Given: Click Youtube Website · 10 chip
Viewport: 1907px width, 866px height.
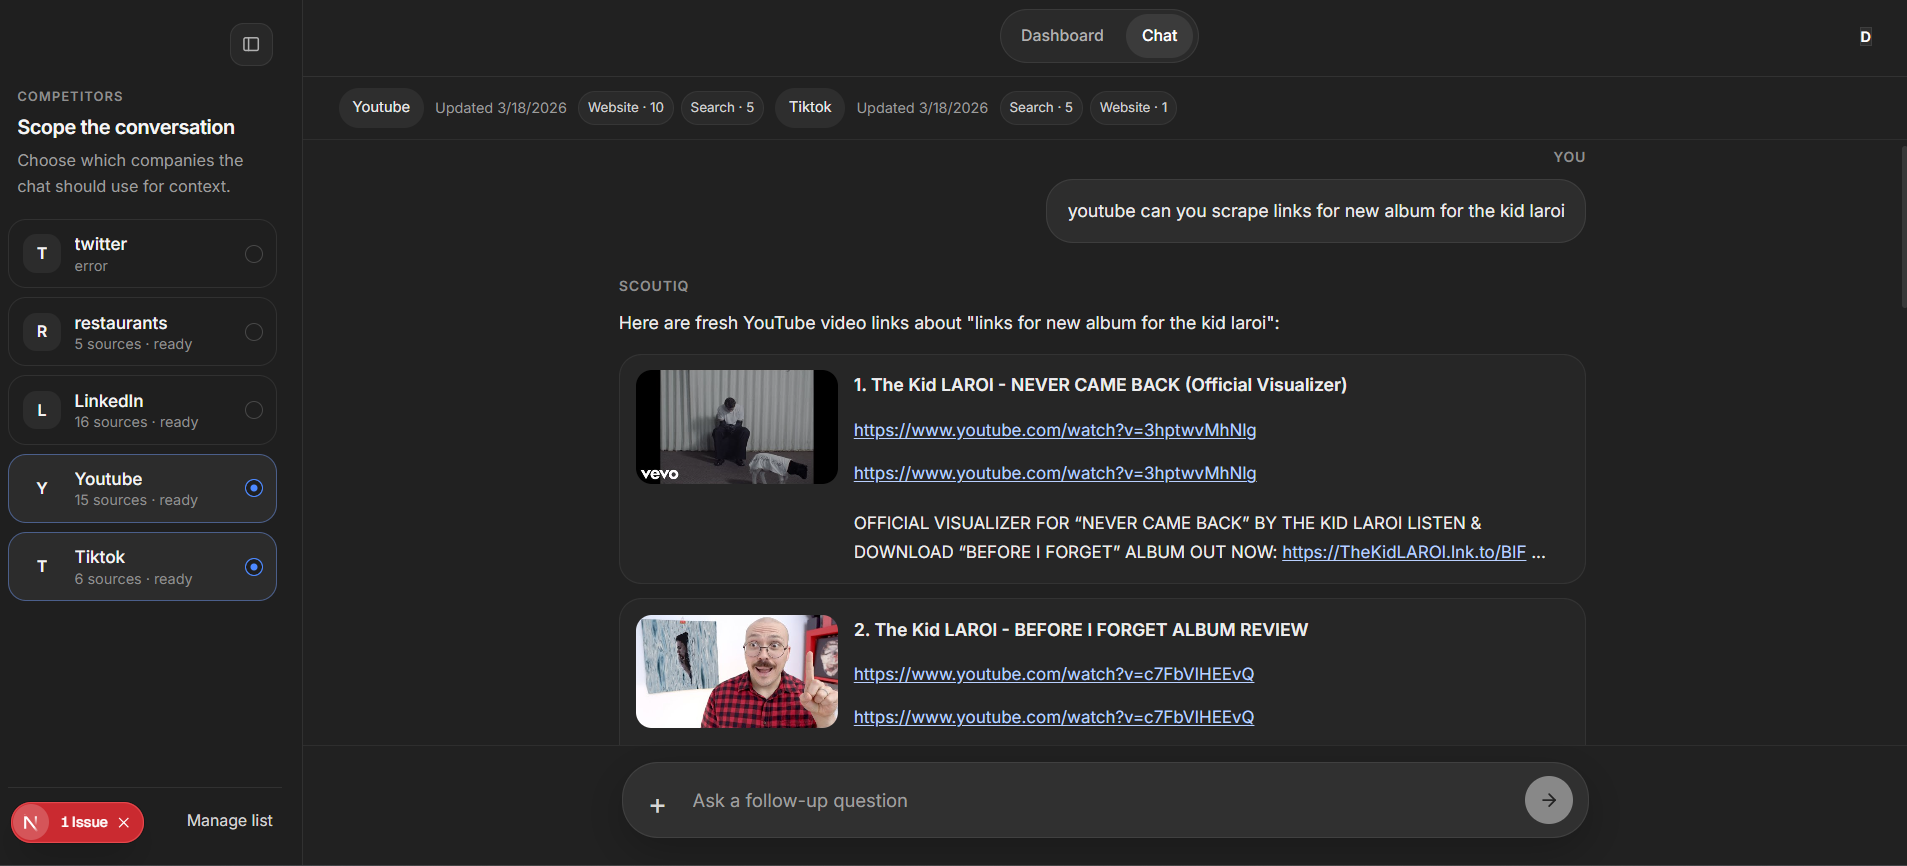Looking at the screenshot, I should tap(626, 108).
